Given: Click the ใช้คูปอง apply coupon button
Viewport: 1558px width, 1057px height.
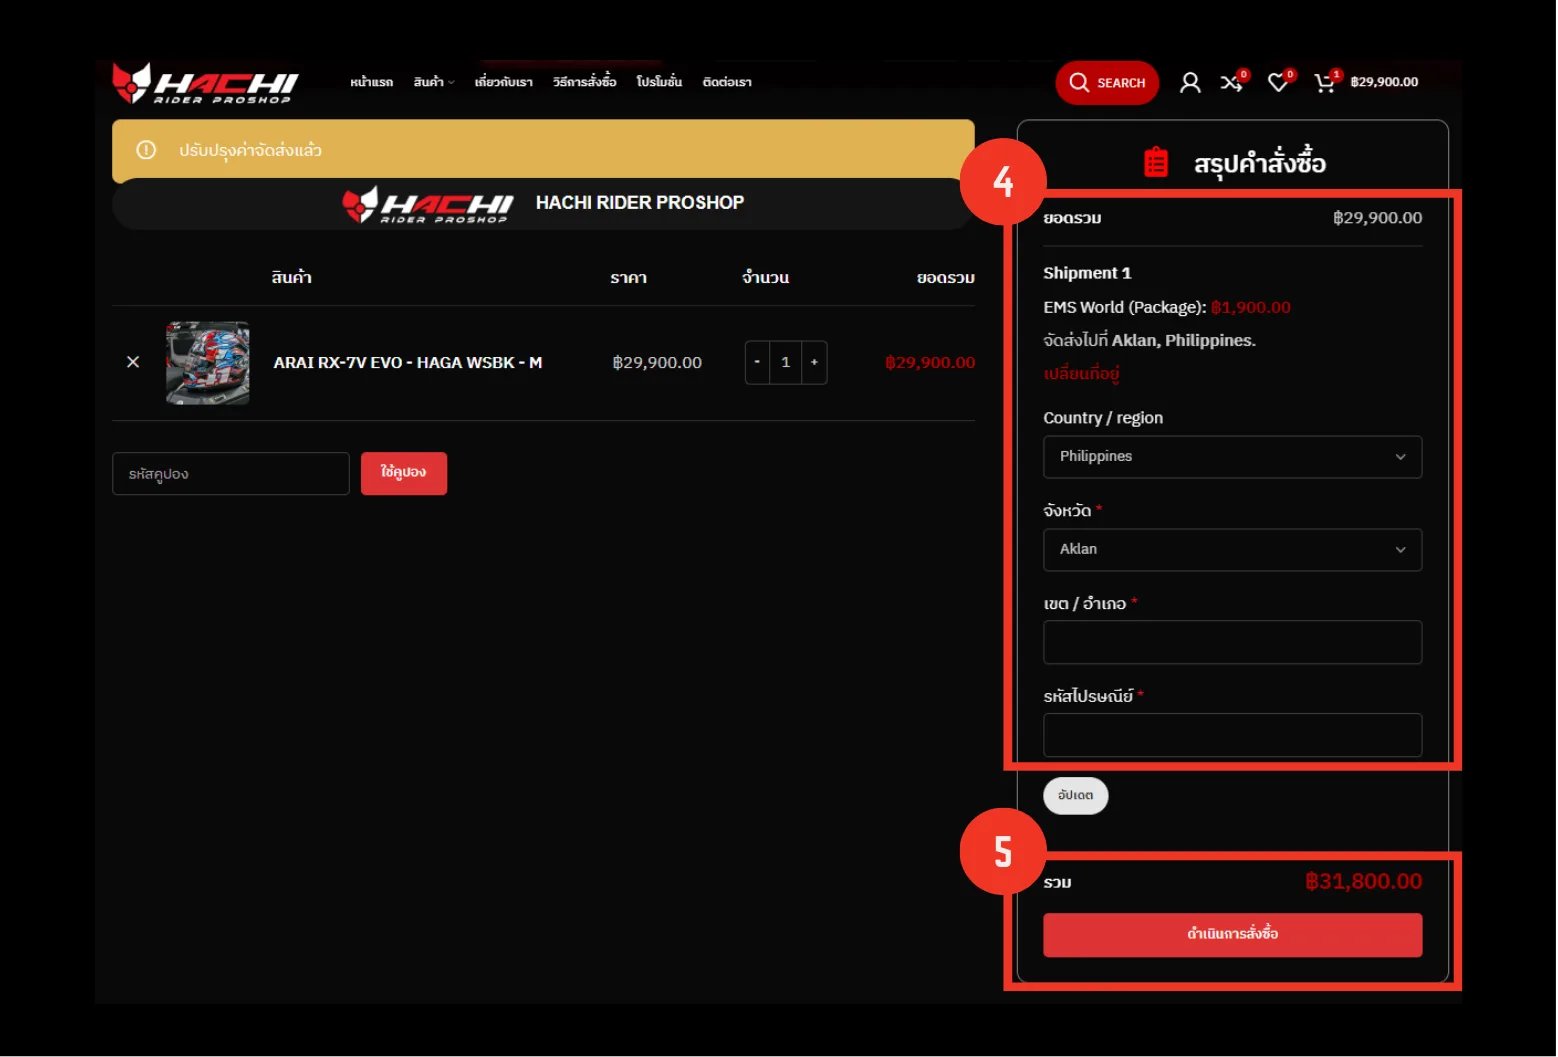Looking at the screenshot, I should pyautogui.click(x=404, y=473).
